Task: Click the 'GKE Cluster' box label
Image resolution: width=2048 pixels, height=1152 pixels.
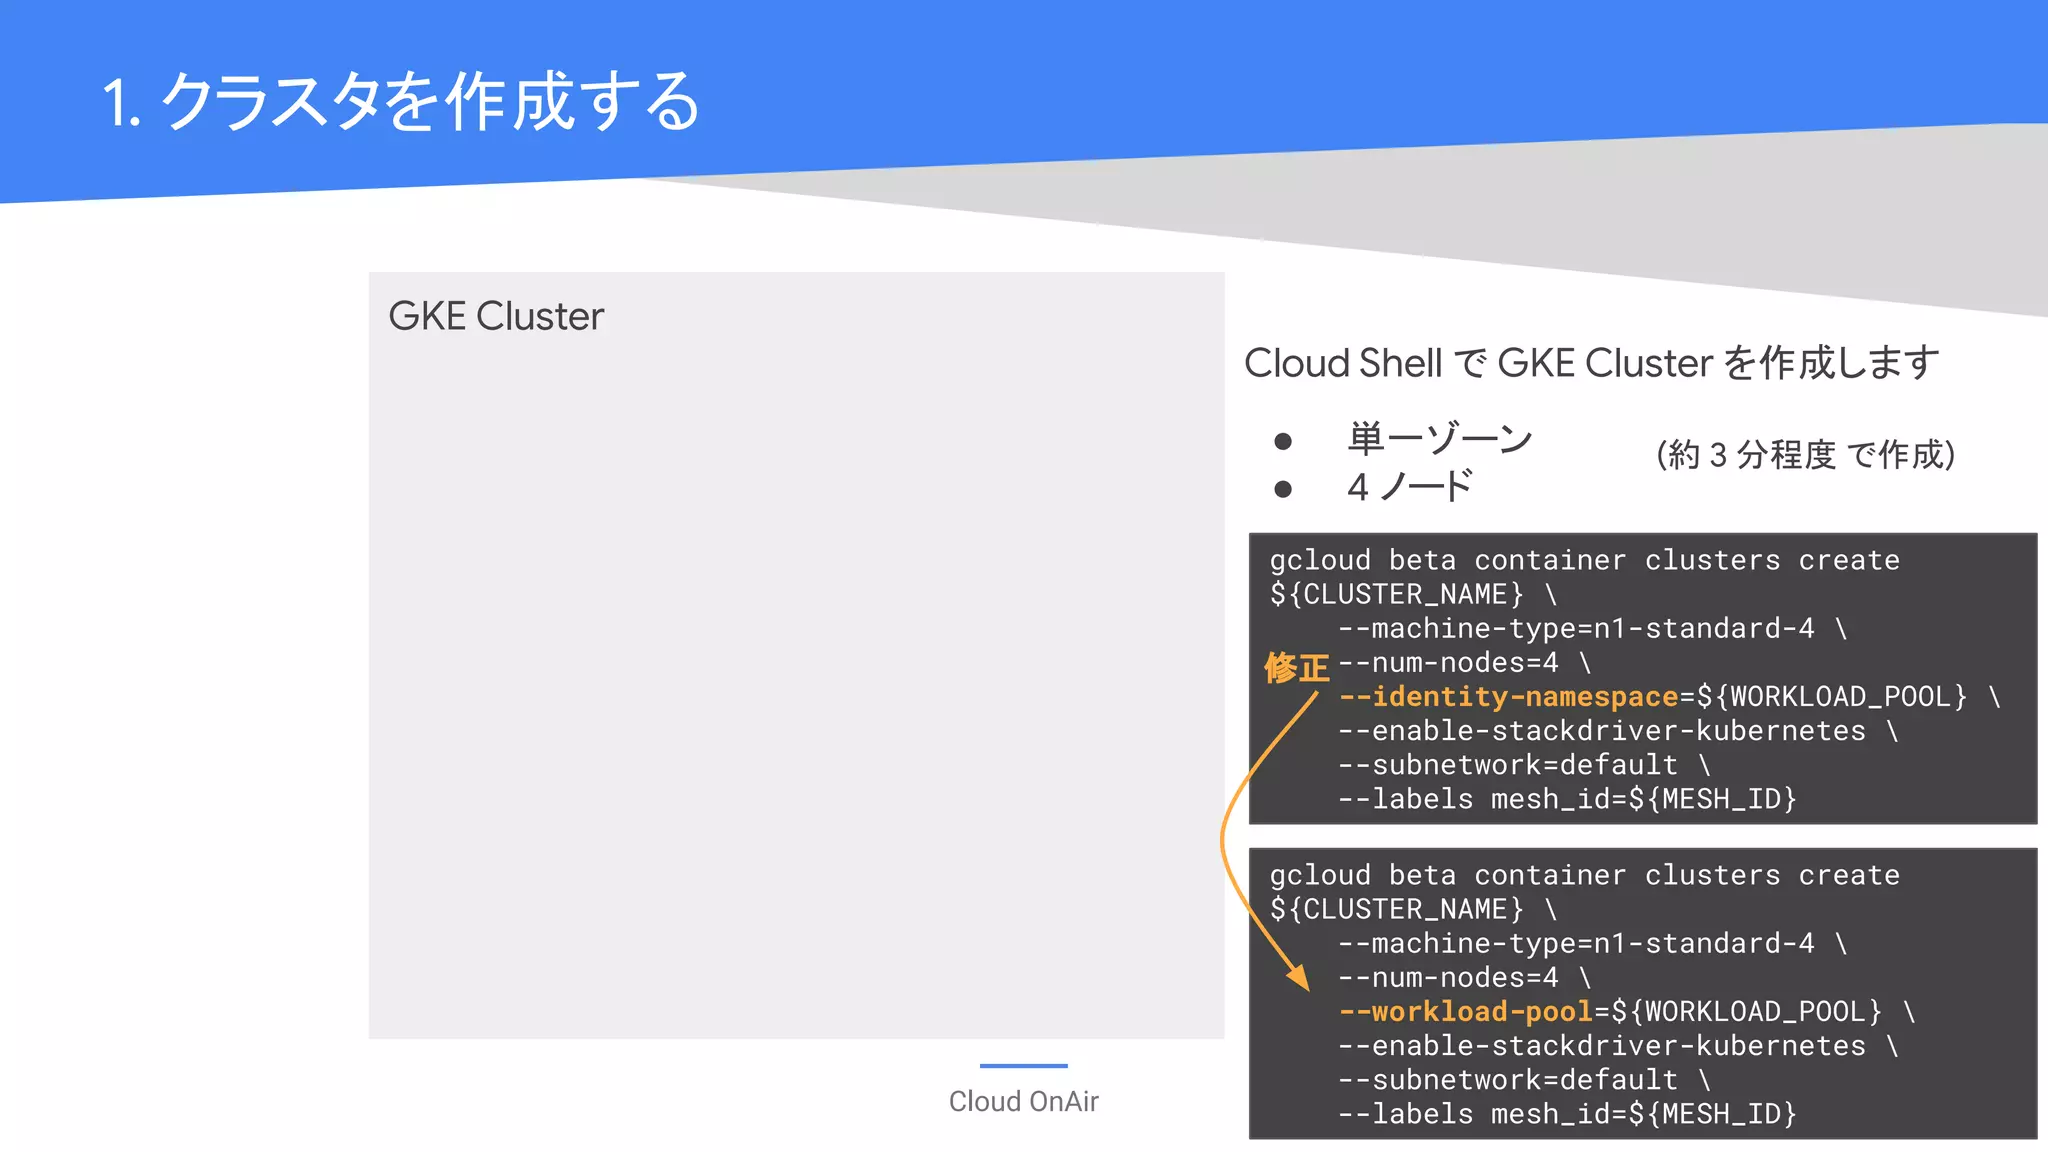Action: point(496,316)
